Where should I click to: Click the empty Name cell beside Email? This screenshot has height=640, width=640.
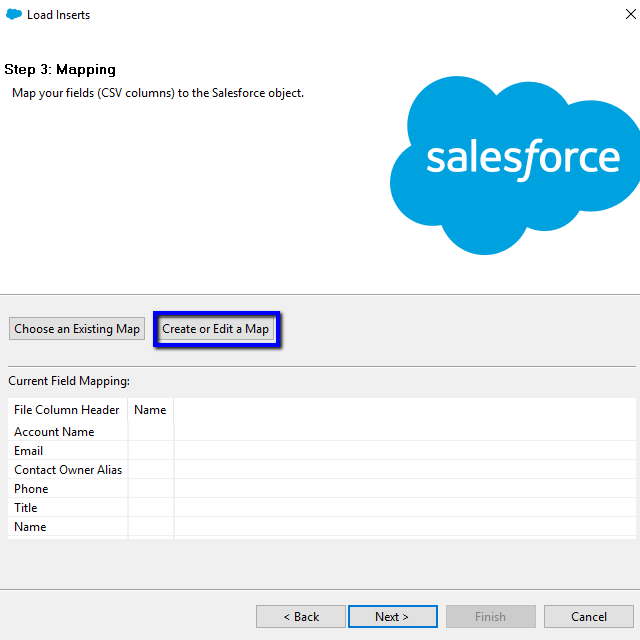point(150,451)
